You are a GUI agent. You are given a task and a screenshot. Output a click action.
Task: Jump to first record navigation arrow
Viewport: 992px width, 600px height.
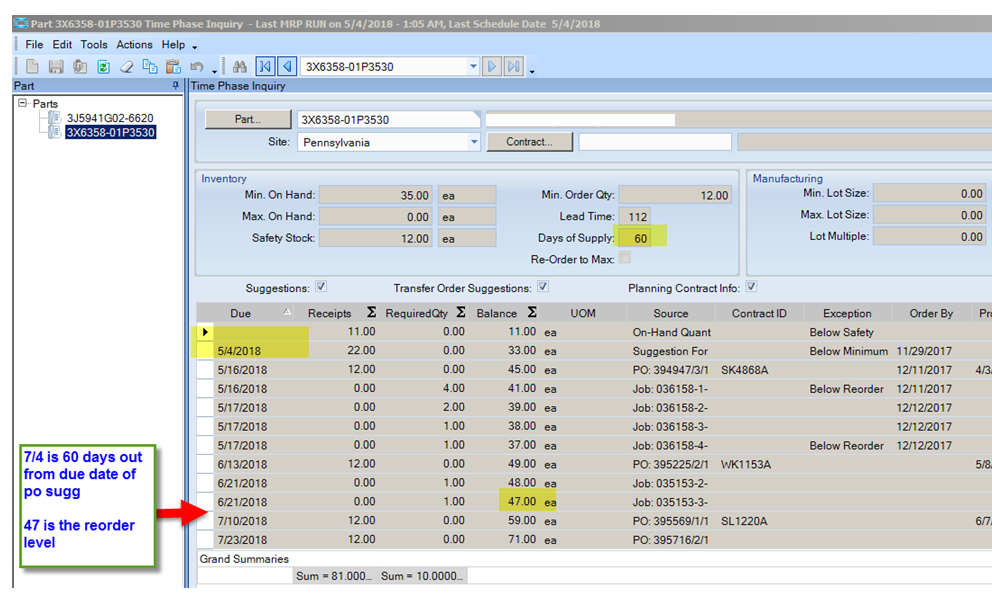point(265,67)
